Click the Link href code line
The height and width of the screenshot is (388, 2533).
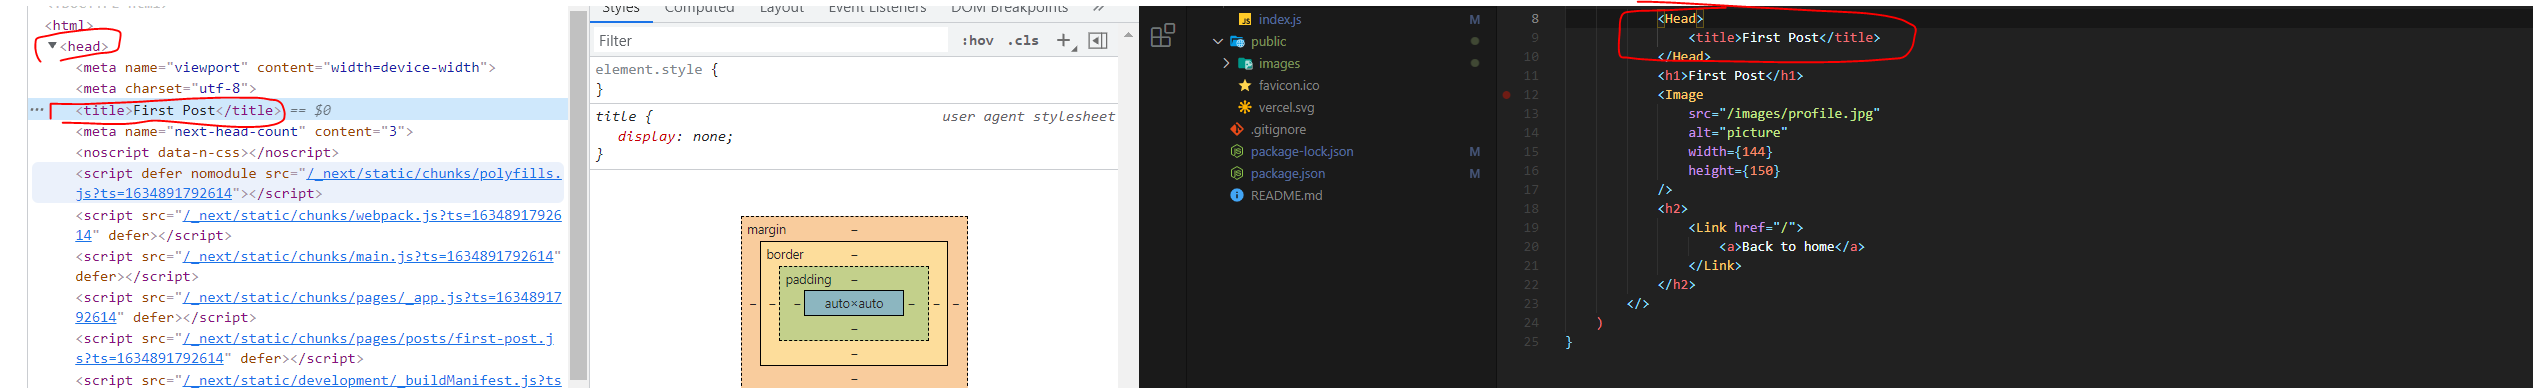(x=1746, y=227)
